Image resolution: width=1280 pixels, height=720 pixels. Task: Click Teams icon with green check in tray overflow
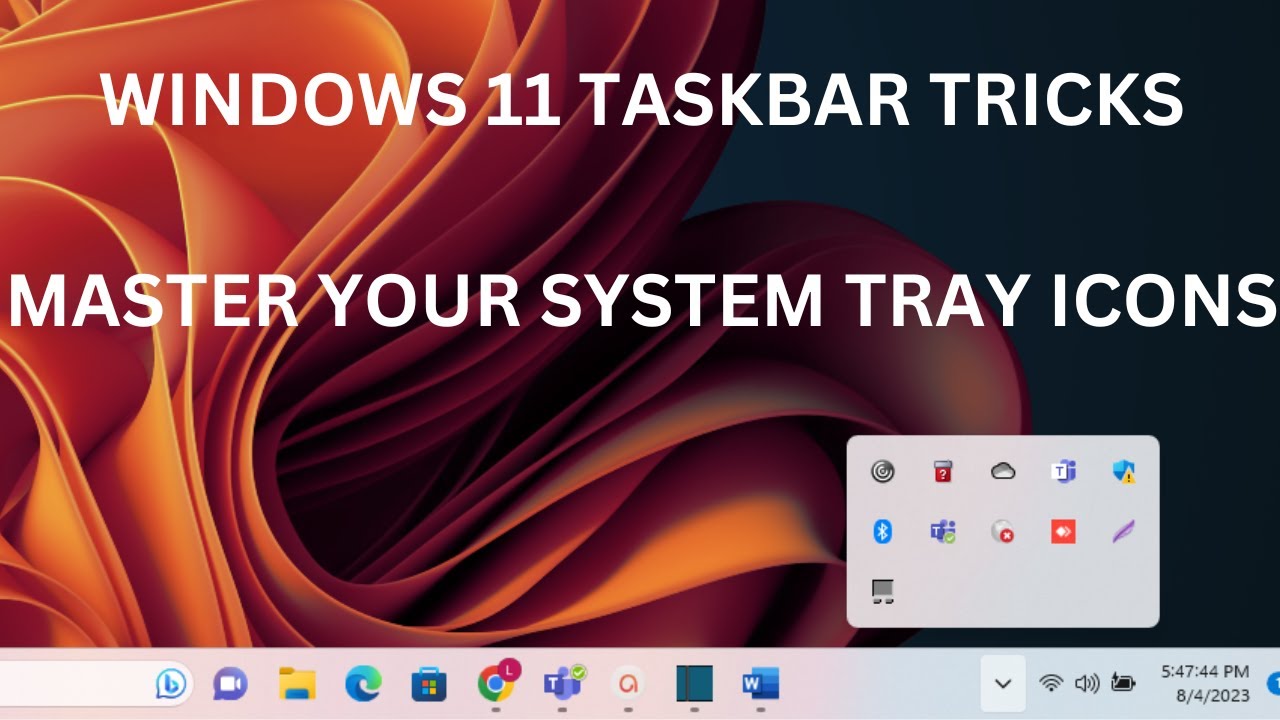(943, 531)
